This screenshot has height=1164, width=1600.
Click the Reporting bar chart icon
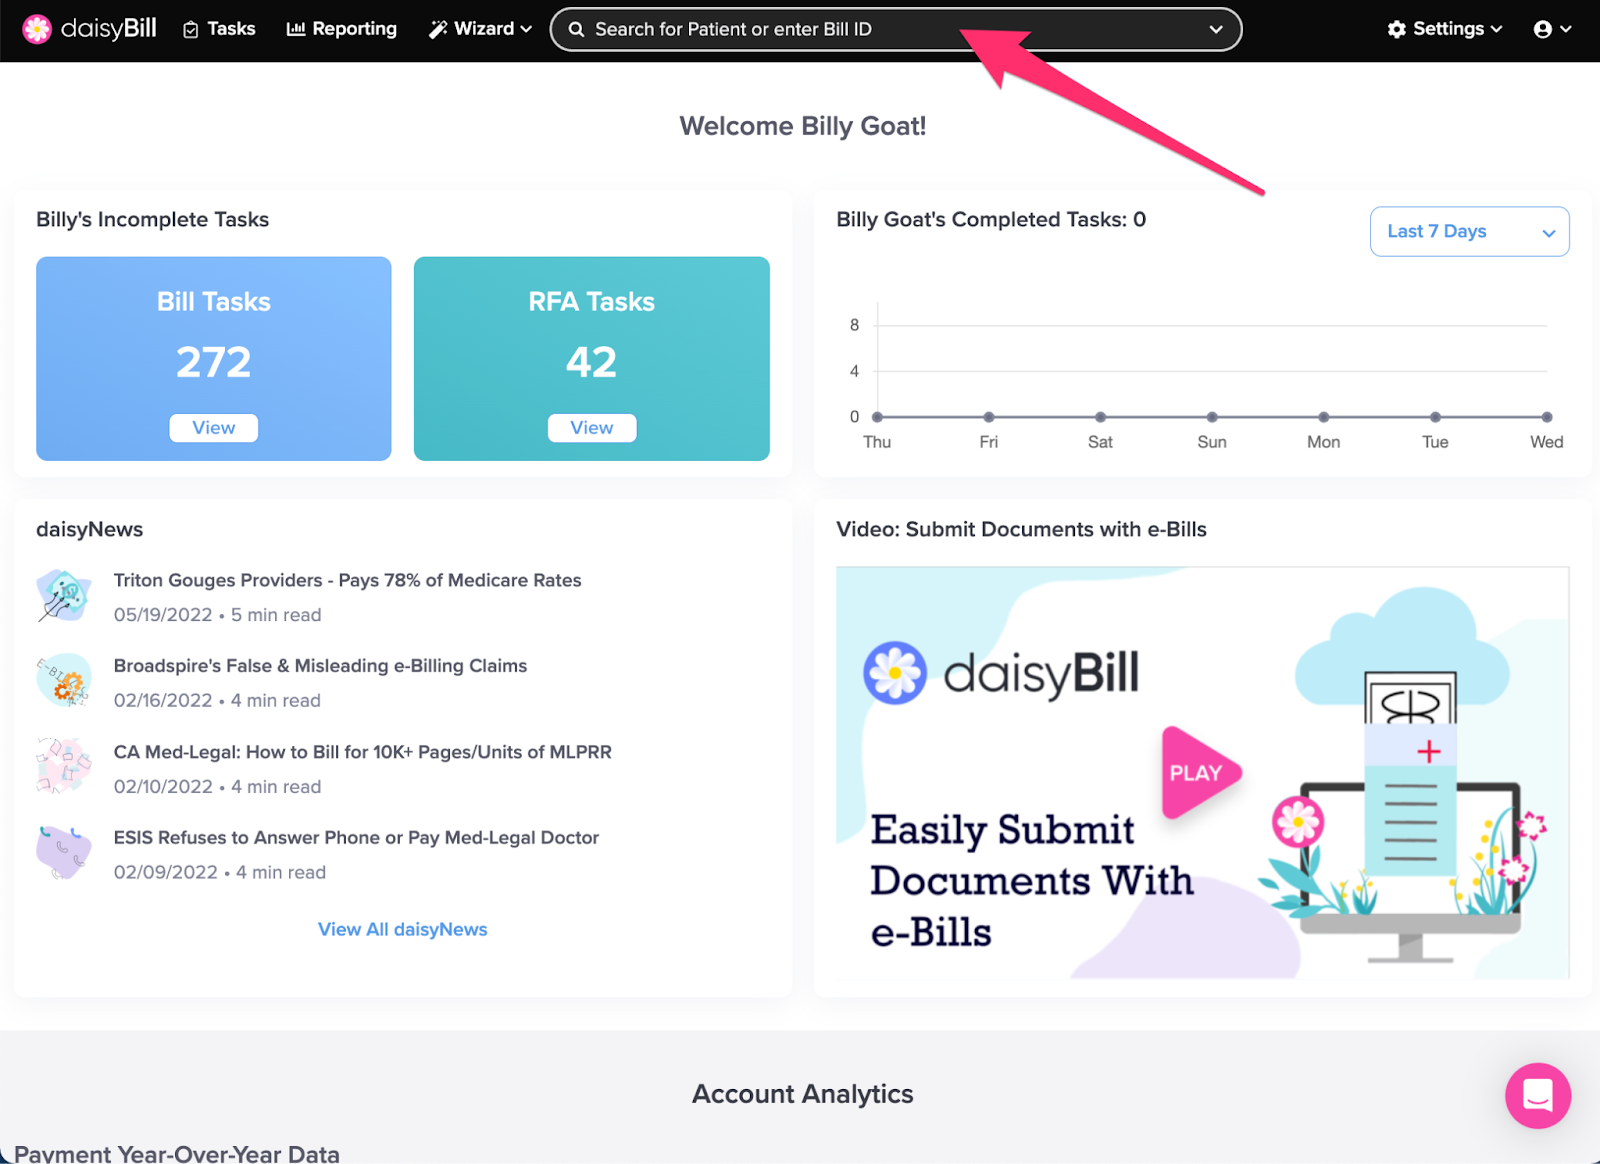click(296, 29)
